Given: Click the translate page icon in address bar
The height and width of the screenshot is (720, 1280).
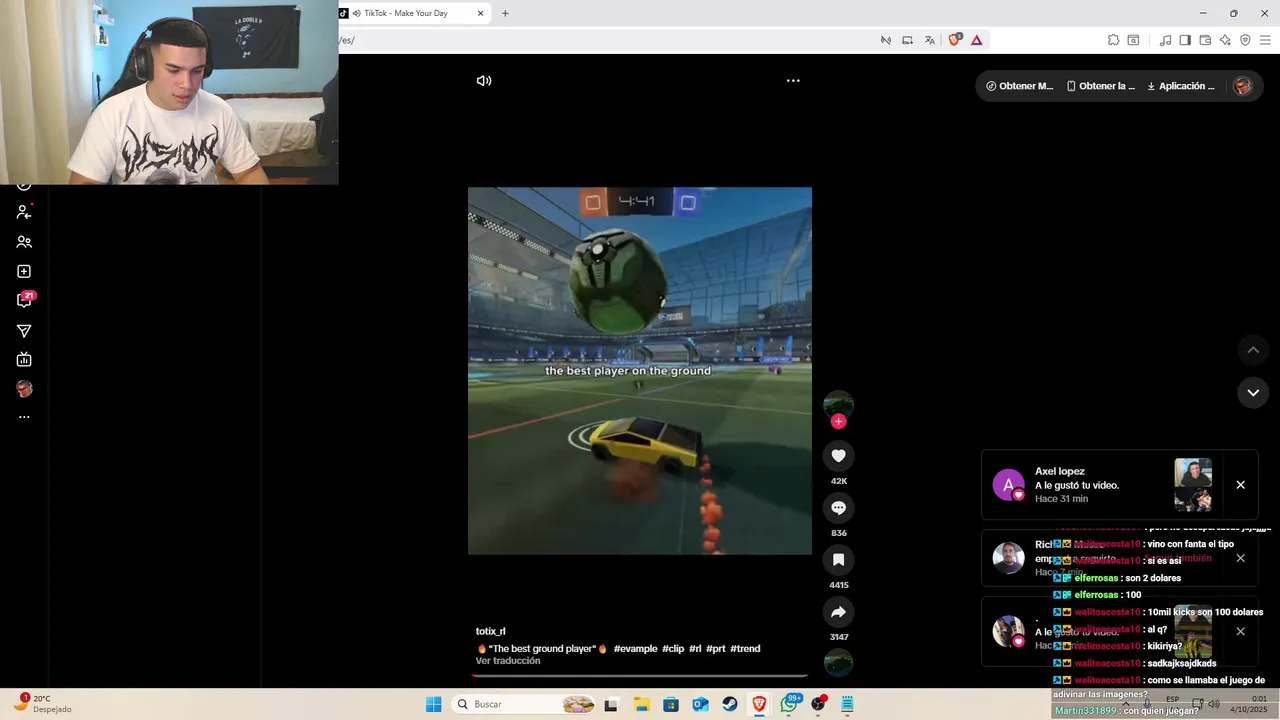Looking at the screenshot, I should 929,40.
